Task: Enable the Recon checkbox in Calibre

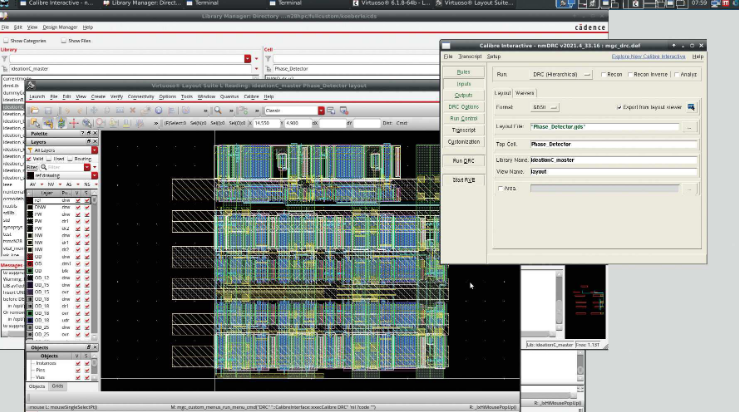Action: pyautogui.click(x=603, y=74)
